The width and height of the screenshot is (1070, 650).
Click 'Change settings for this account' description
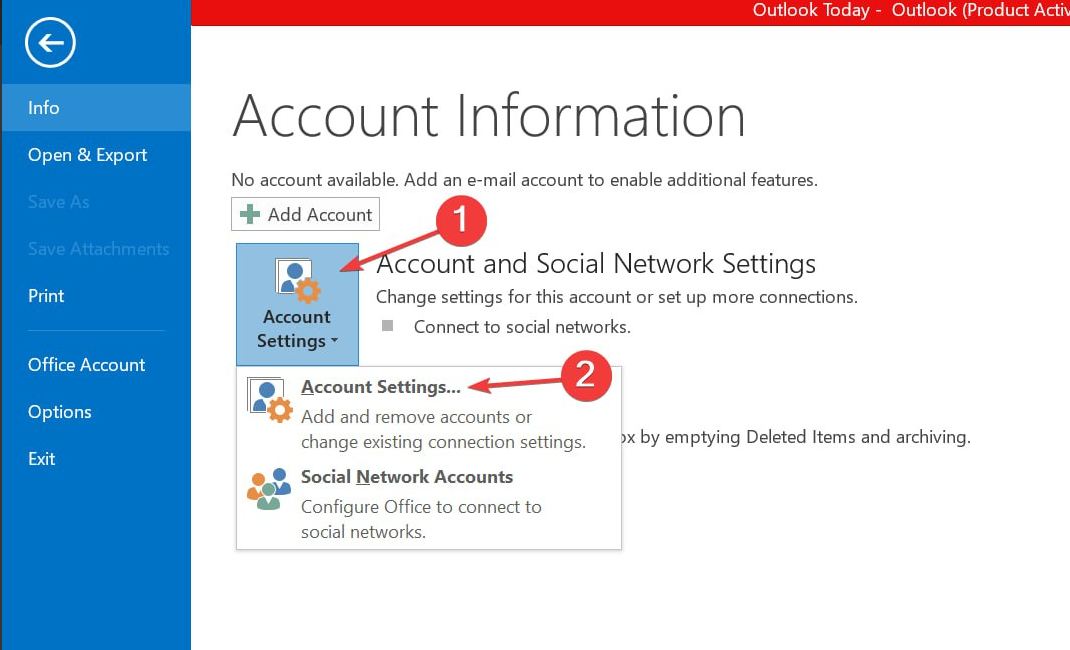click(617, 297)
